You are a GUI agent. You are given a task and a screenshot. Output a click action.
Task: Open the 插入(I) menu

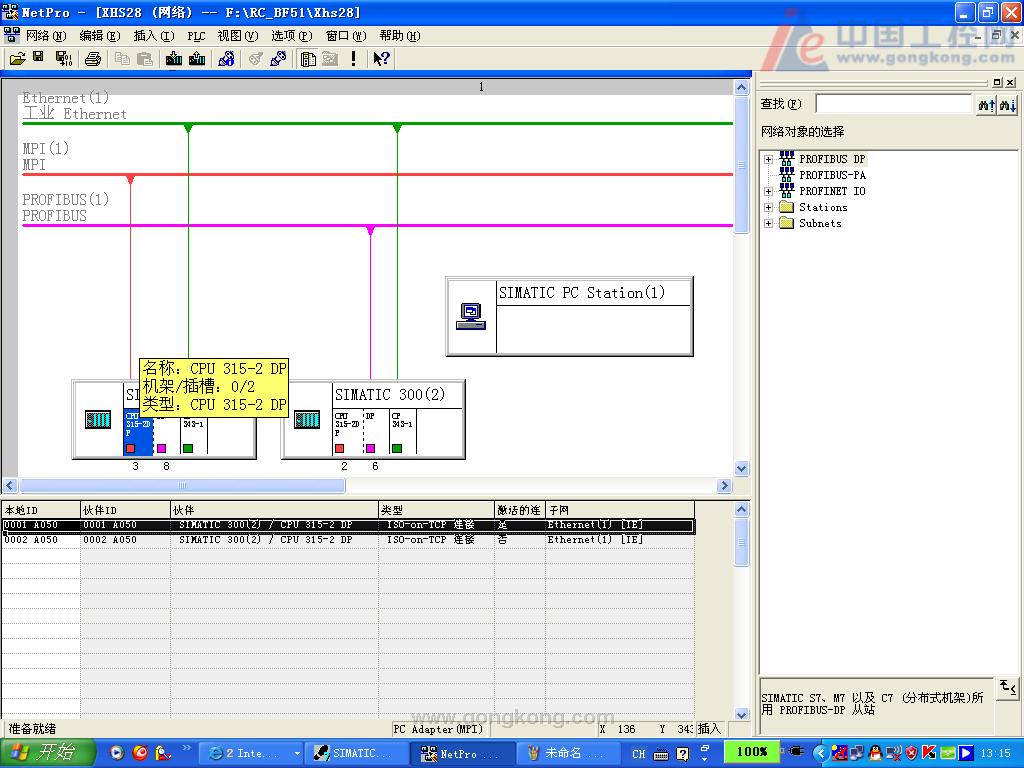(153, 36)
